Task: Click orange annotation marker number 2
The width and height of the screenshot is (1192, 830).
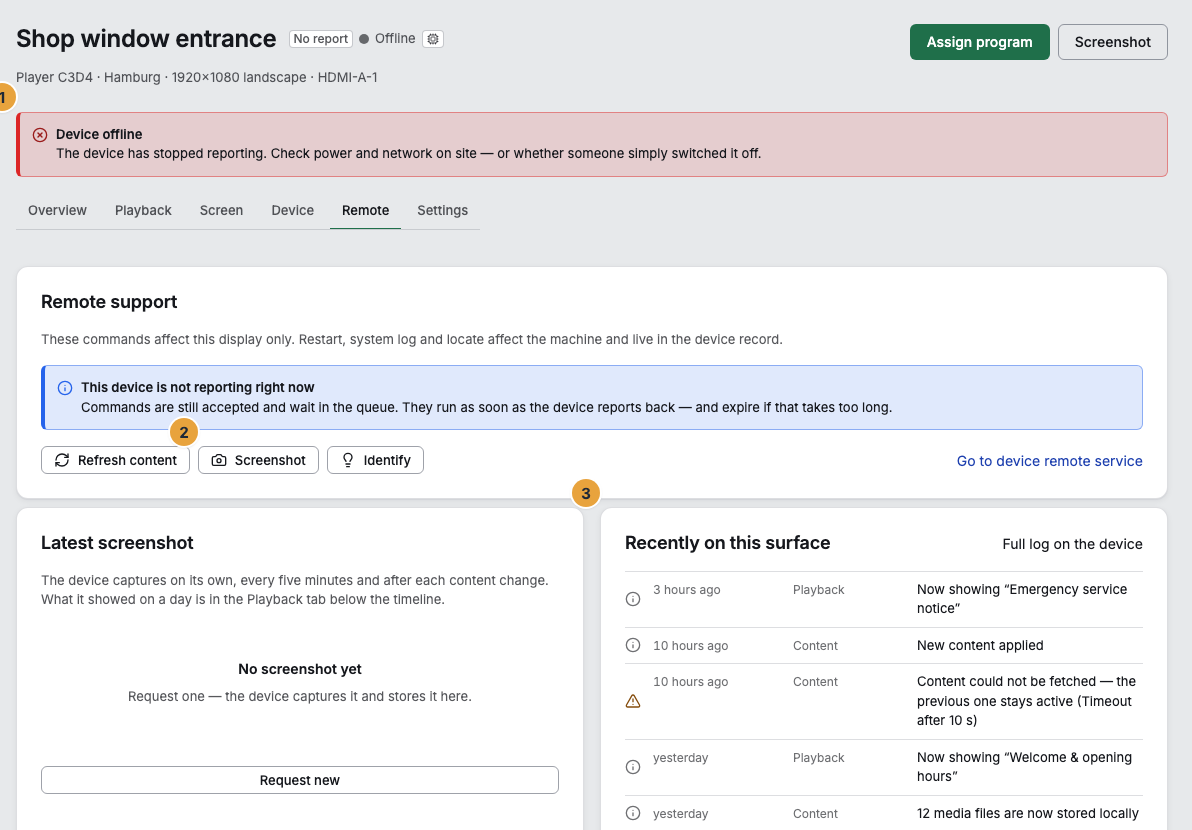Action: pos(184,432)
